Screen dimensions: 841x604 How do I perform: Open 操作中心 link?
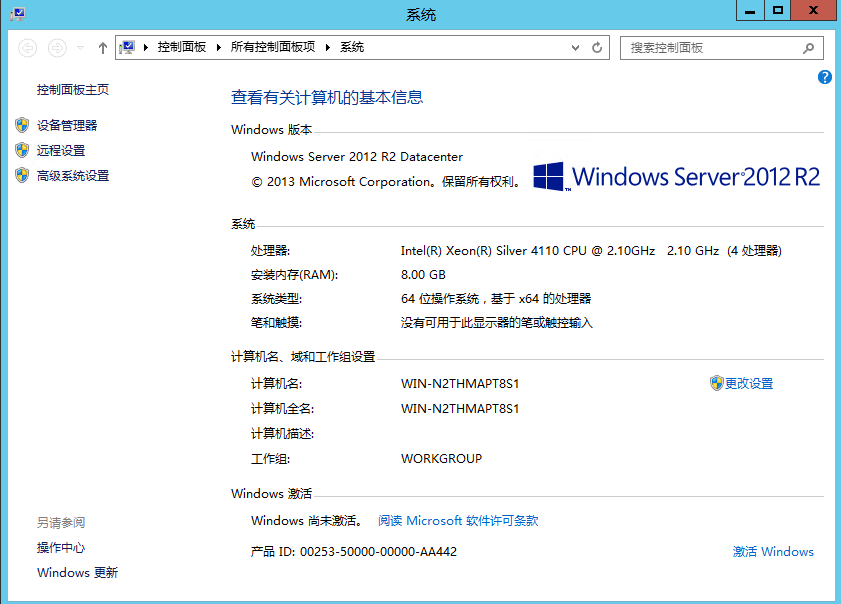(61, 548)
